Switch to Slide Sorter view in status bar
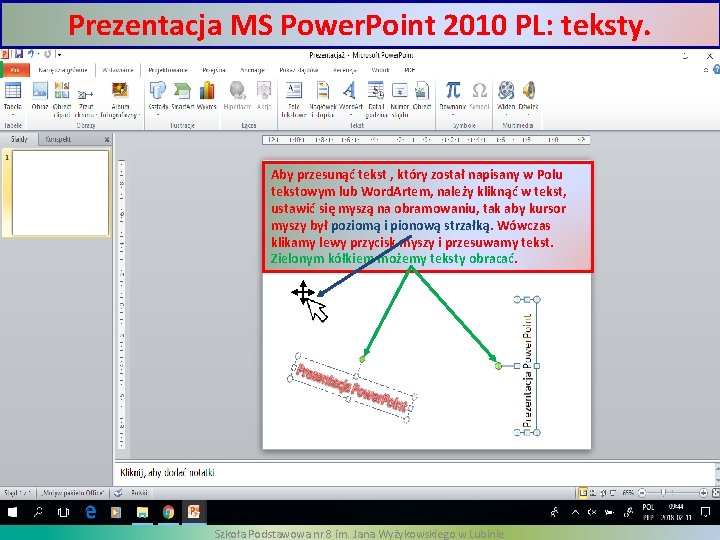The image size is (720, 540). 593,493
